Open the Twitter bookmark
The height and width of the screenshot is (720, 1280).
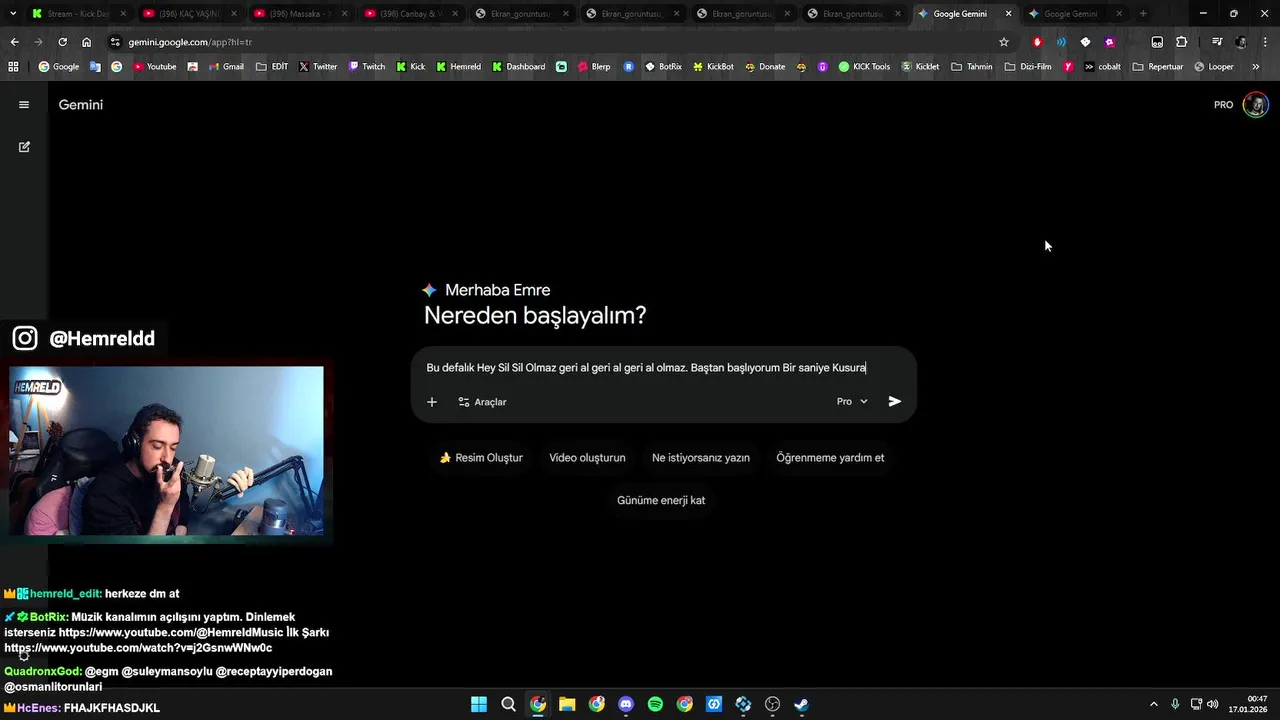317,67
